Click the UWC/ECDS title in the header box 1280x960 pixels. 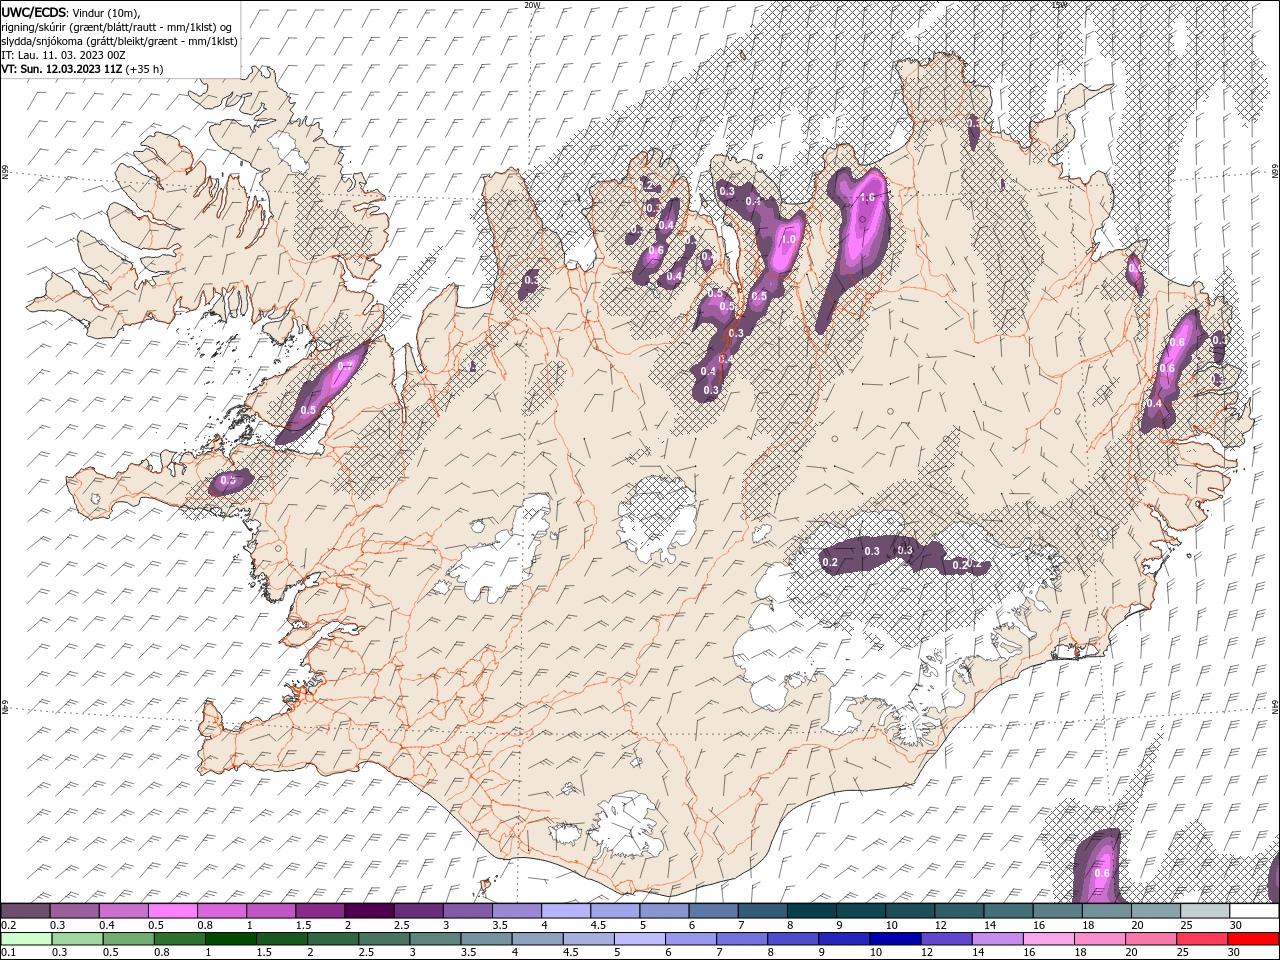point(34,12)
